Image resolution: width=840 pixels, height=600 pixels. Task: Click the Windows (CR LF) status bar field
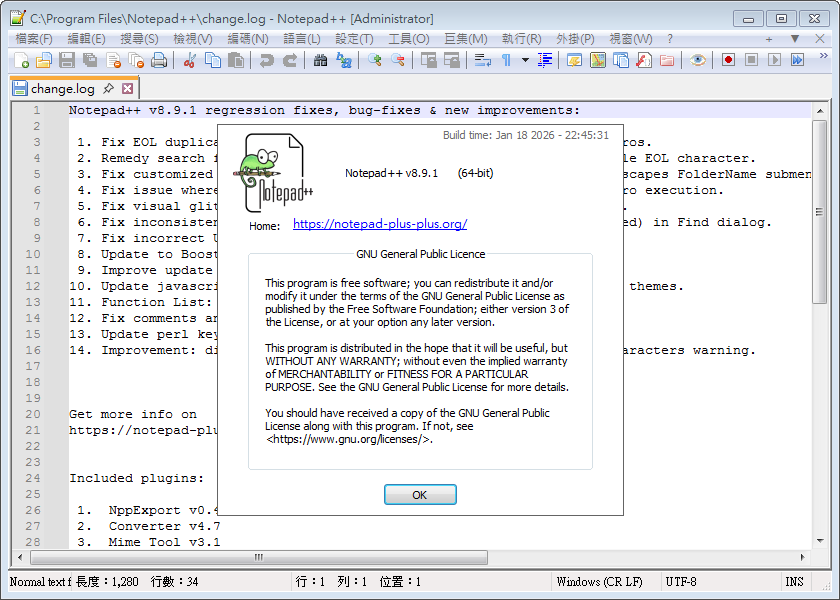coord(605,581)
